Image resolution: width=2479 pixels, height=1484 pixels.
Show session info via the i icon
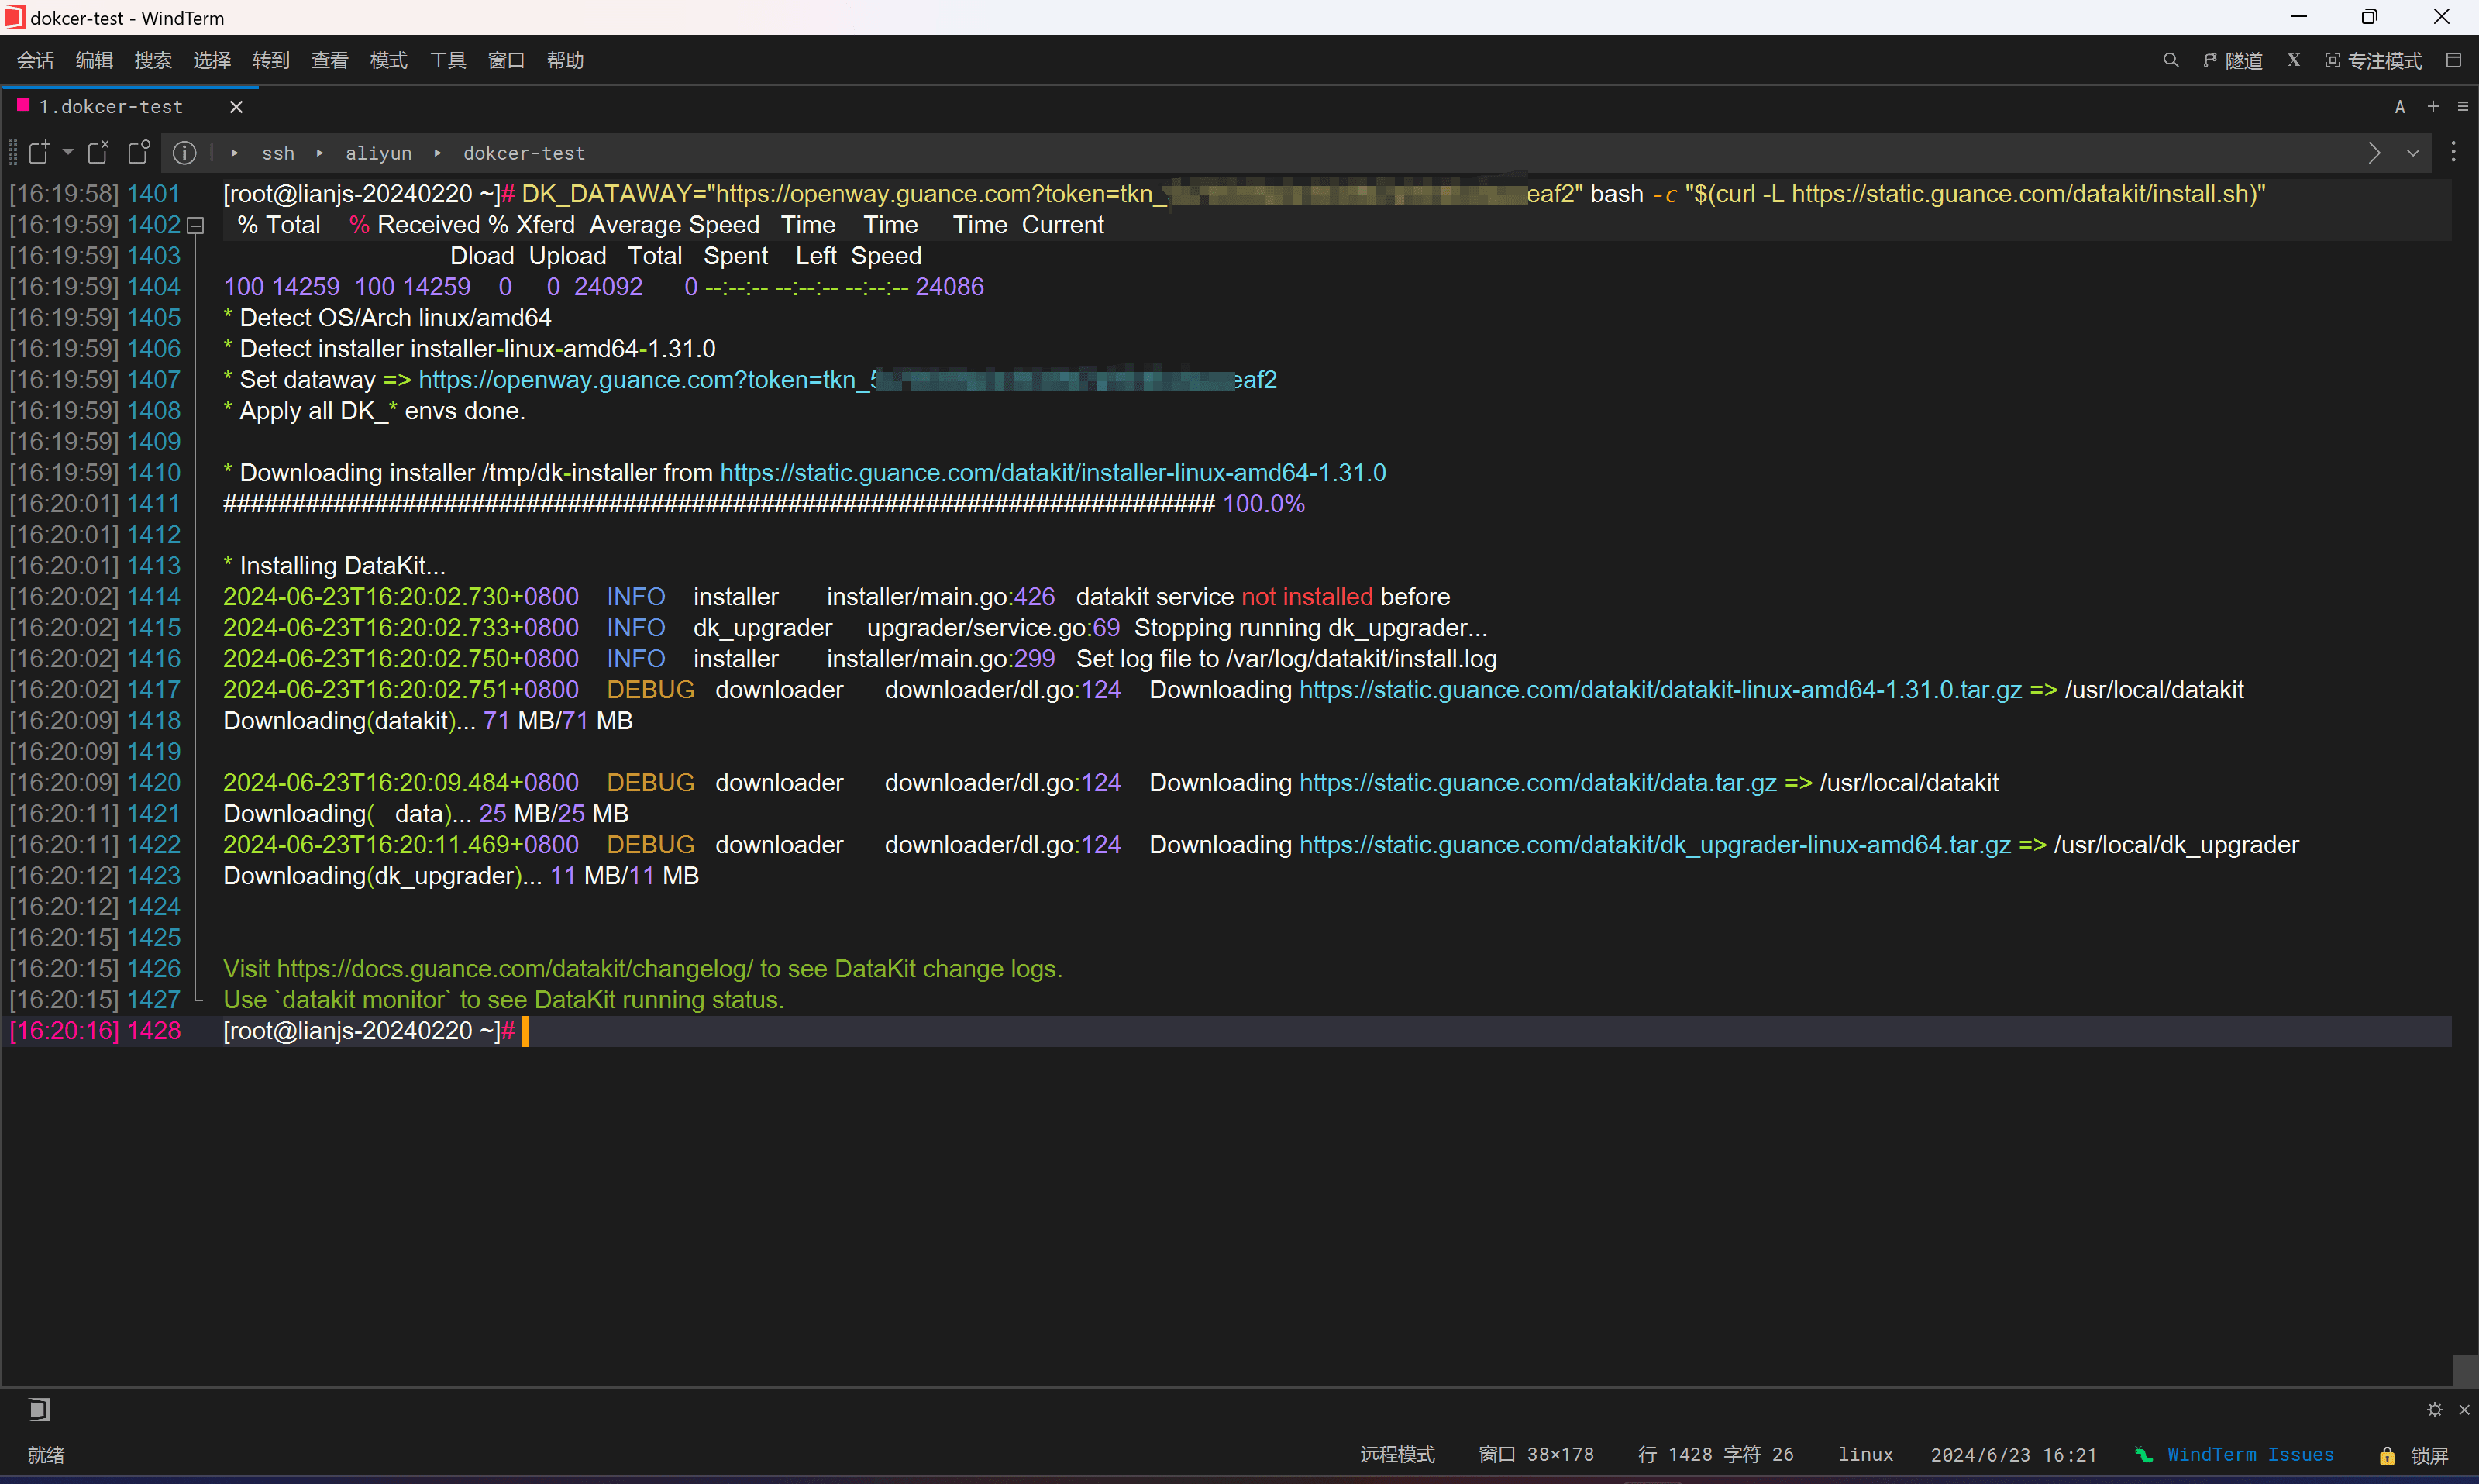pyautogui.click(x=184, y=152)
